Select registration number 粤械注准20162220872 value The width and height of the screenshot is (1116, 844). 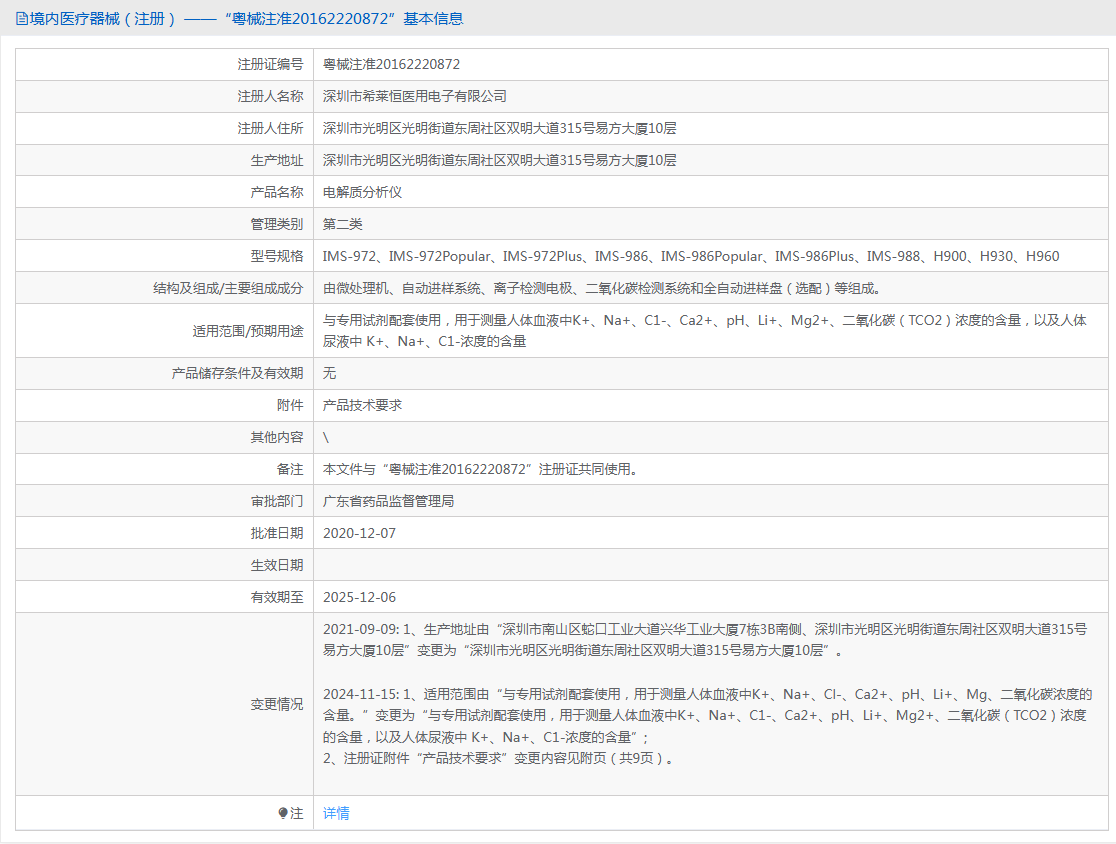click(x=391, y=64)
